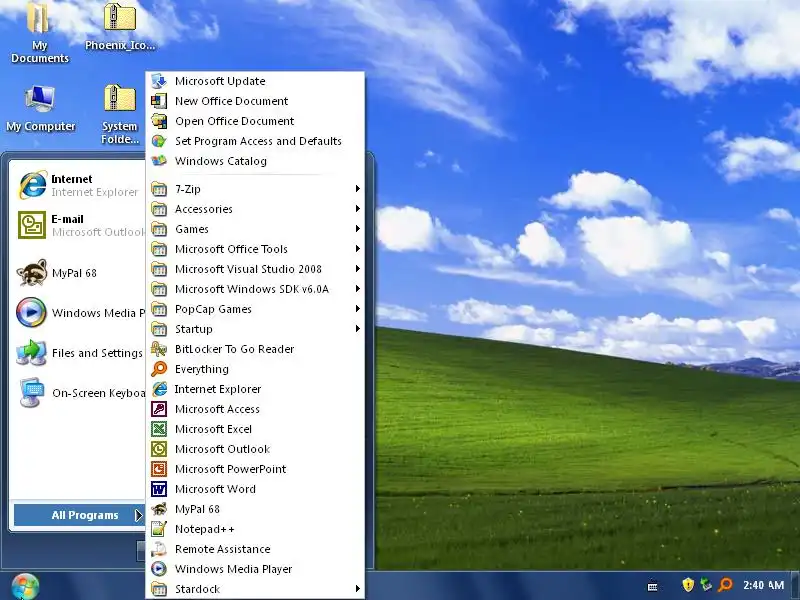This screenshot has height=600, width=800.
Task: Open Set Program Access and Defaults
Action: (255, 141)
